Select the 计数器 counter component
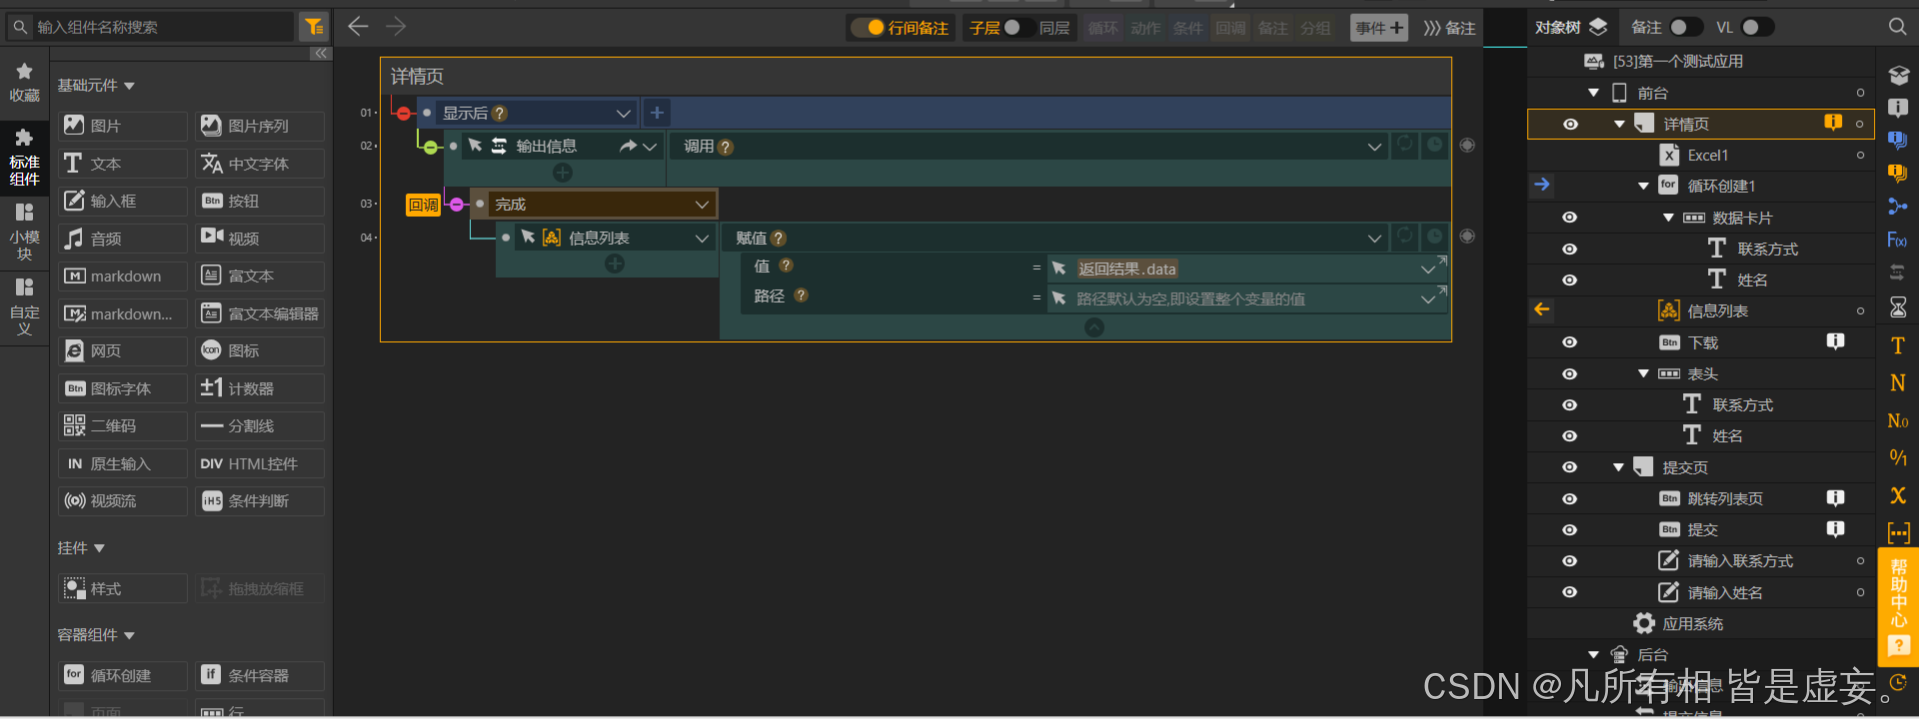The image size is (1919, 719). [260, 389]
